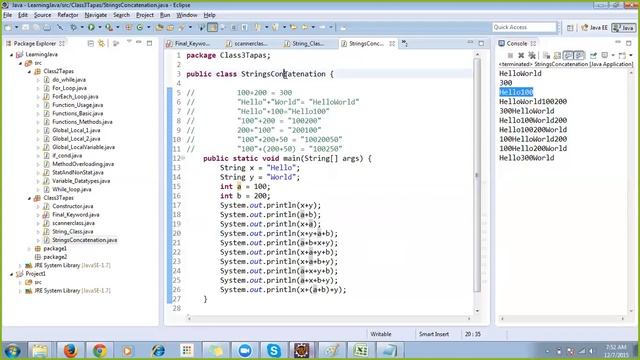Remove Launch with the Console X icon
This screenshot has height=360, width=640.
(521, 55)
